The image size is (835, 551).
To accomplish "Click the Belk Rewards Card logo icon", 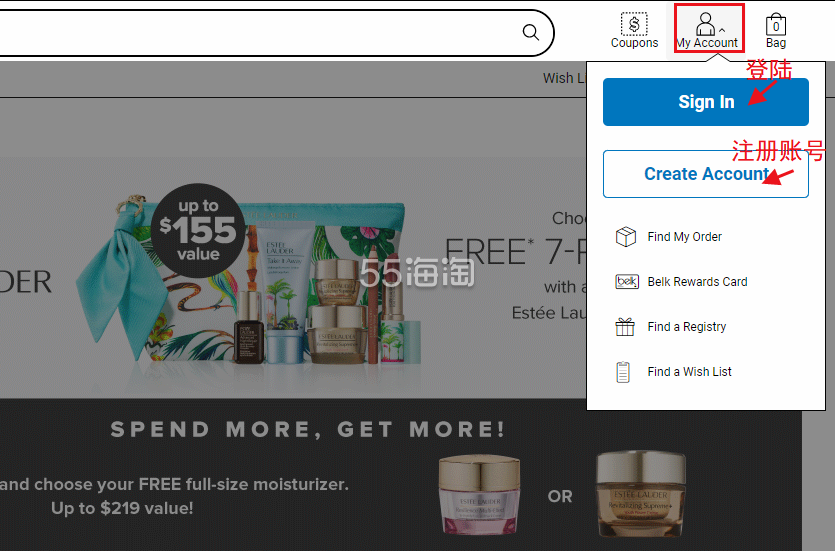I will (x=626, y=282).
